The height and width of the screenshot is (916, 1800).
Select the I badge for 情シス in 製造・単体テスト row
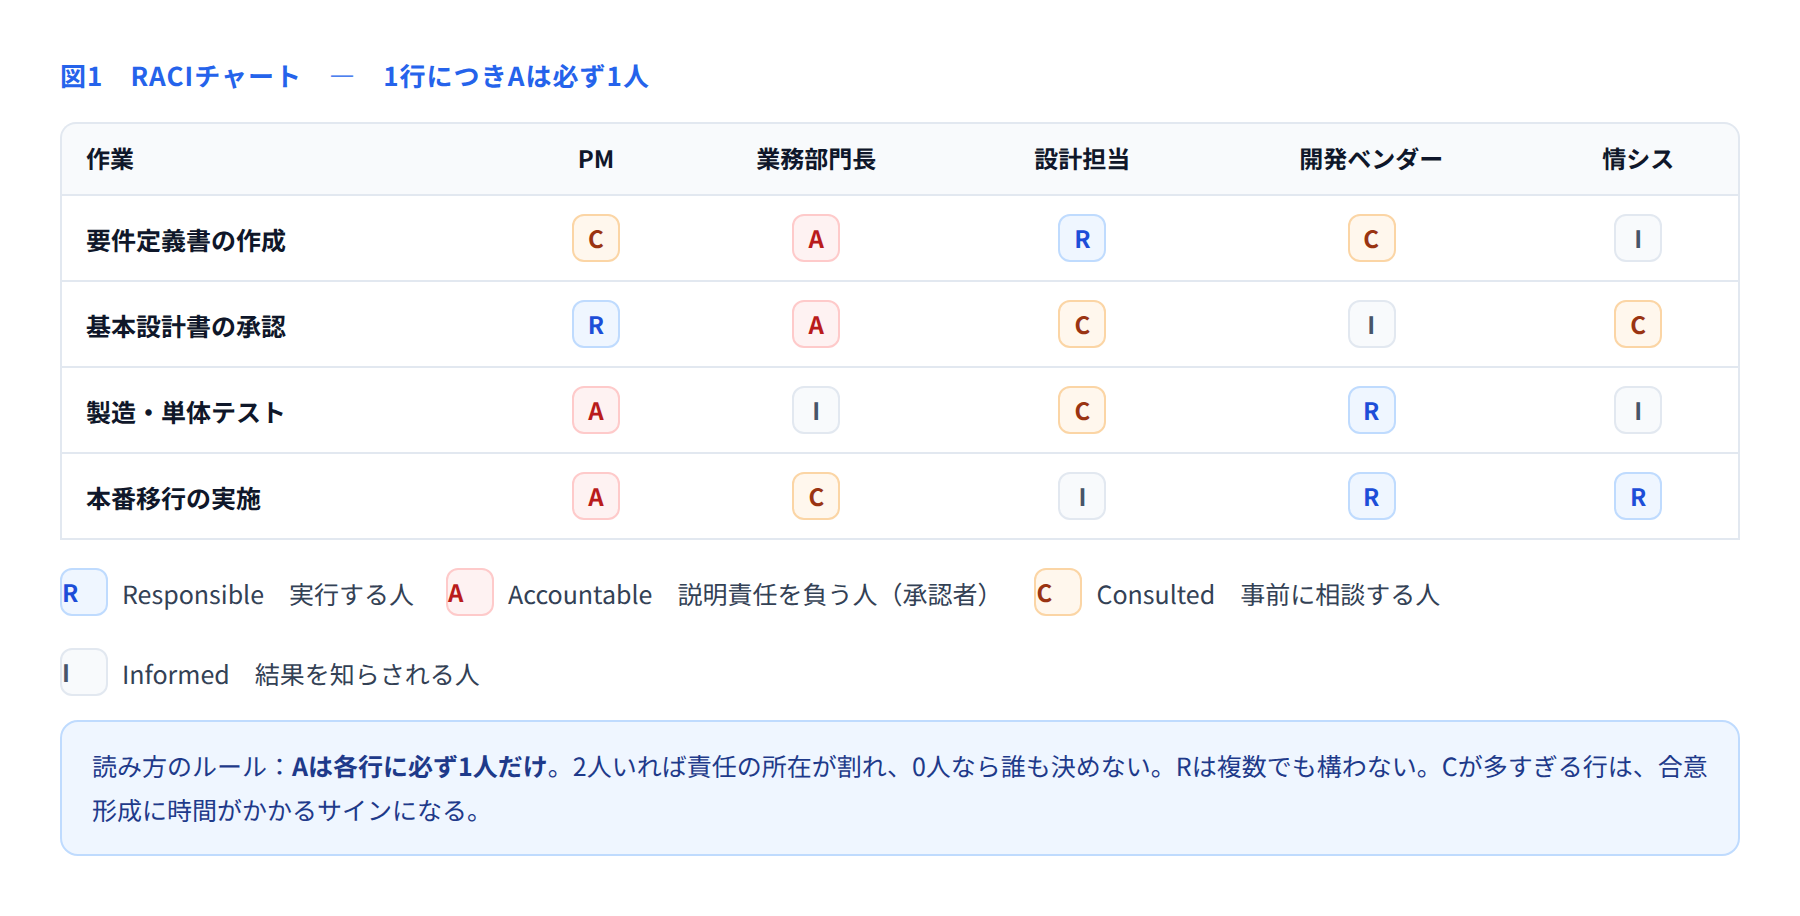pos(1638,411)
